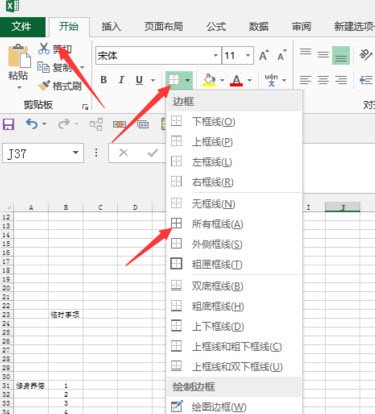
Task: Switch to the Page Layout (页面布局) tab
Action: (163, 27)
